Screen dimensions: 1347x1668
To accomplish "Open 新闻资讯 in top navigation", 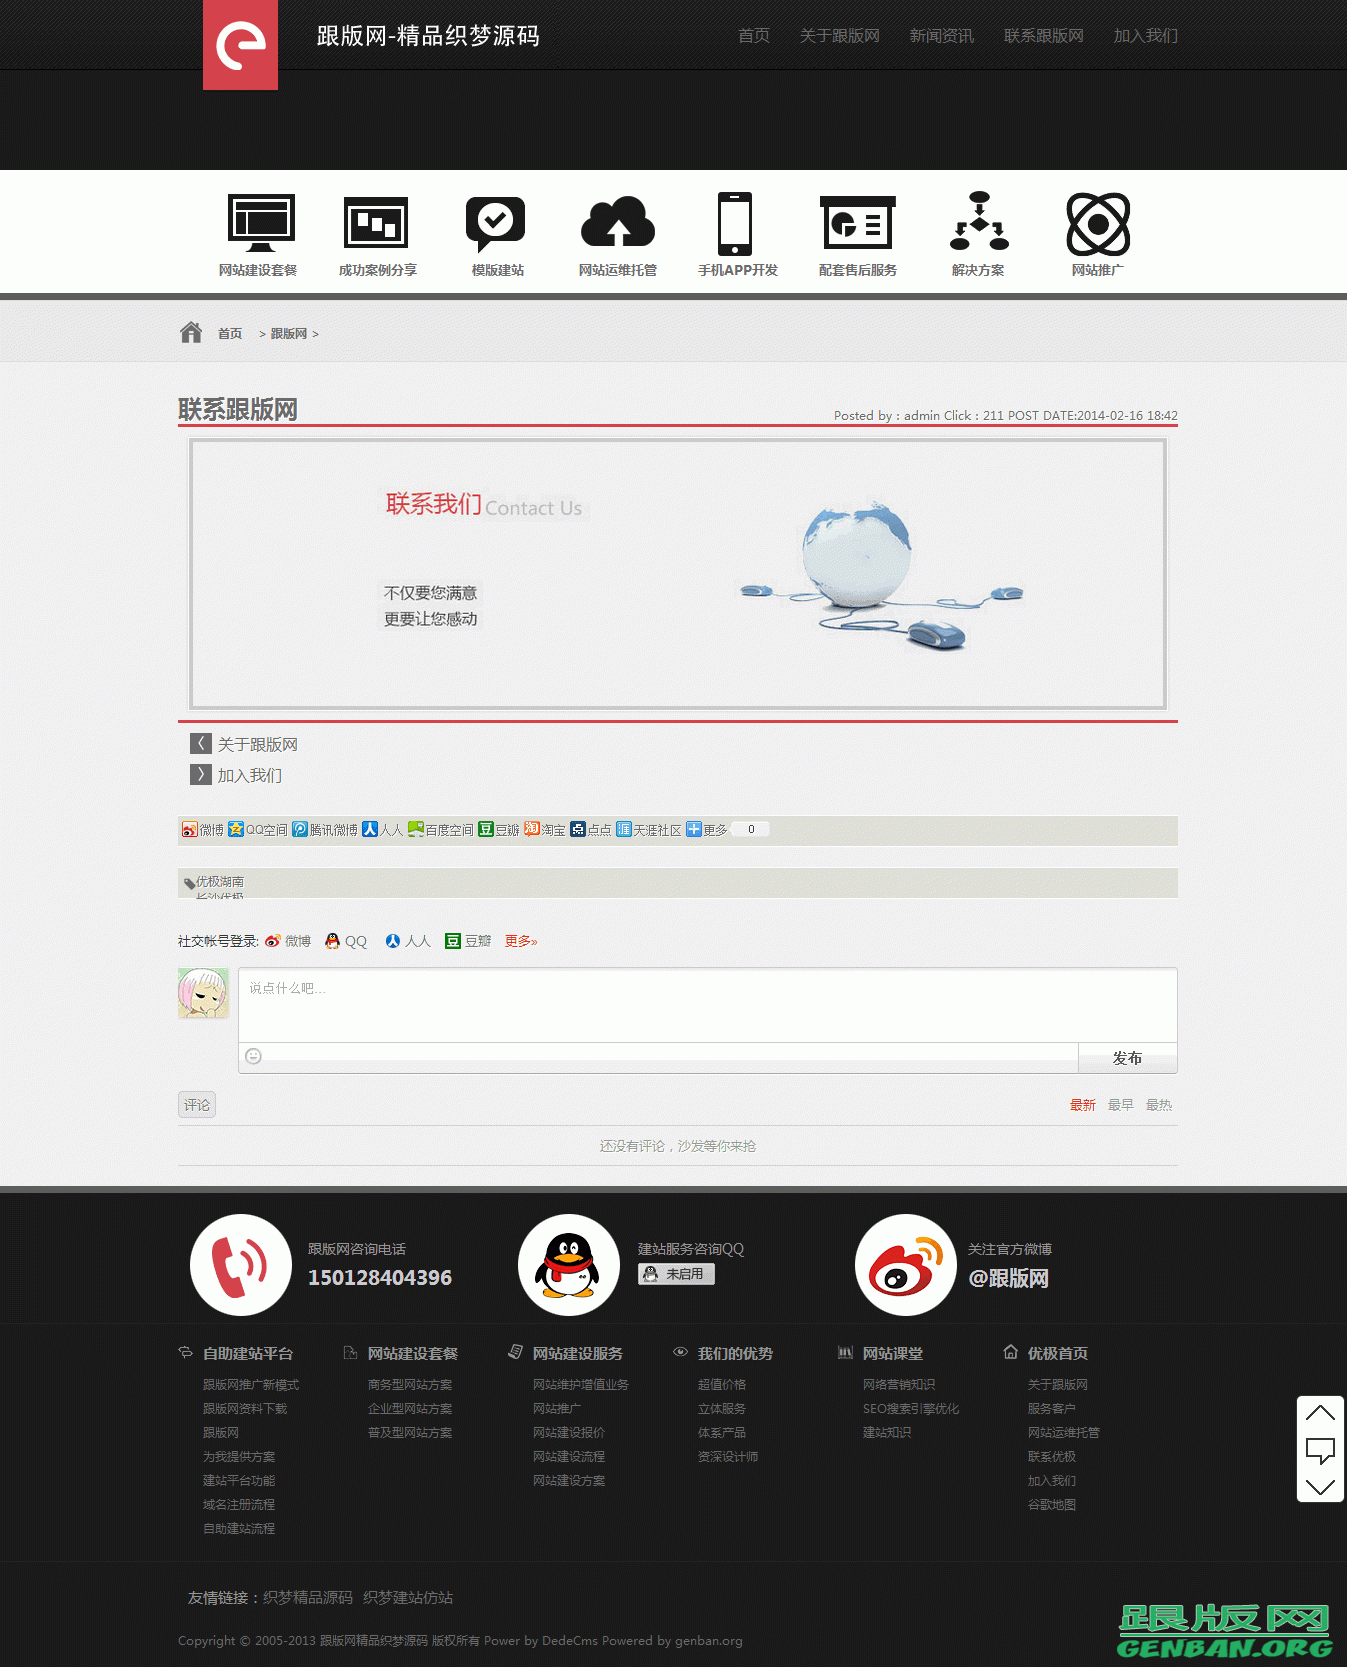I will 942,36.
